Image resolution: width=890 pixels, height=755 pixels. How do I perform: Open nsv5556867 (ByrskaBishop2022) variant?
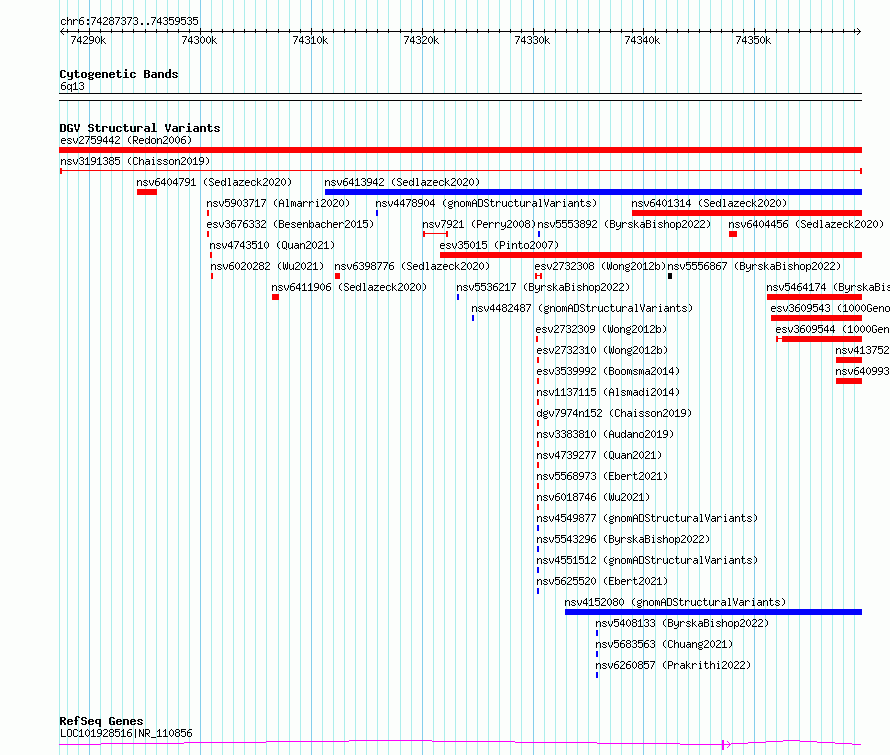pyautogui.click(x=754, y=266)
